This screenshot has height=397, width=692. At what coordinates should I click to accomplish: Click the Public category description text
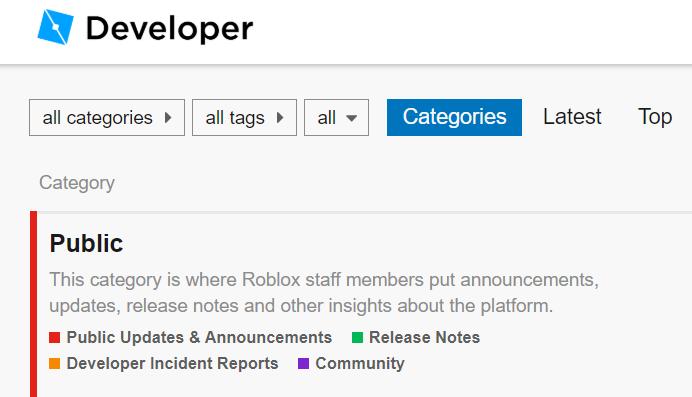tap(324, 292)
